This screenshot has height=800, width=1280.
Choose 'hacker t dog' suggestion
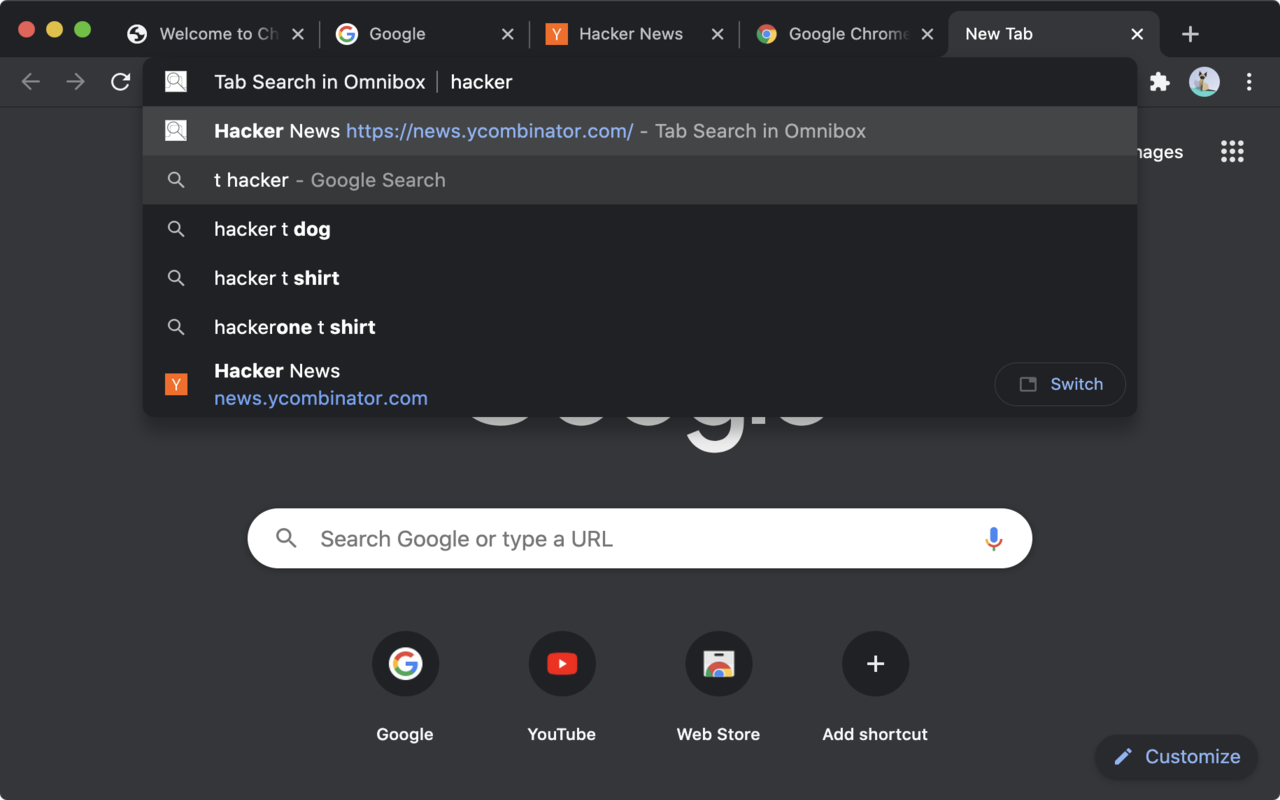pyautogui.click(x=640, y=229)
